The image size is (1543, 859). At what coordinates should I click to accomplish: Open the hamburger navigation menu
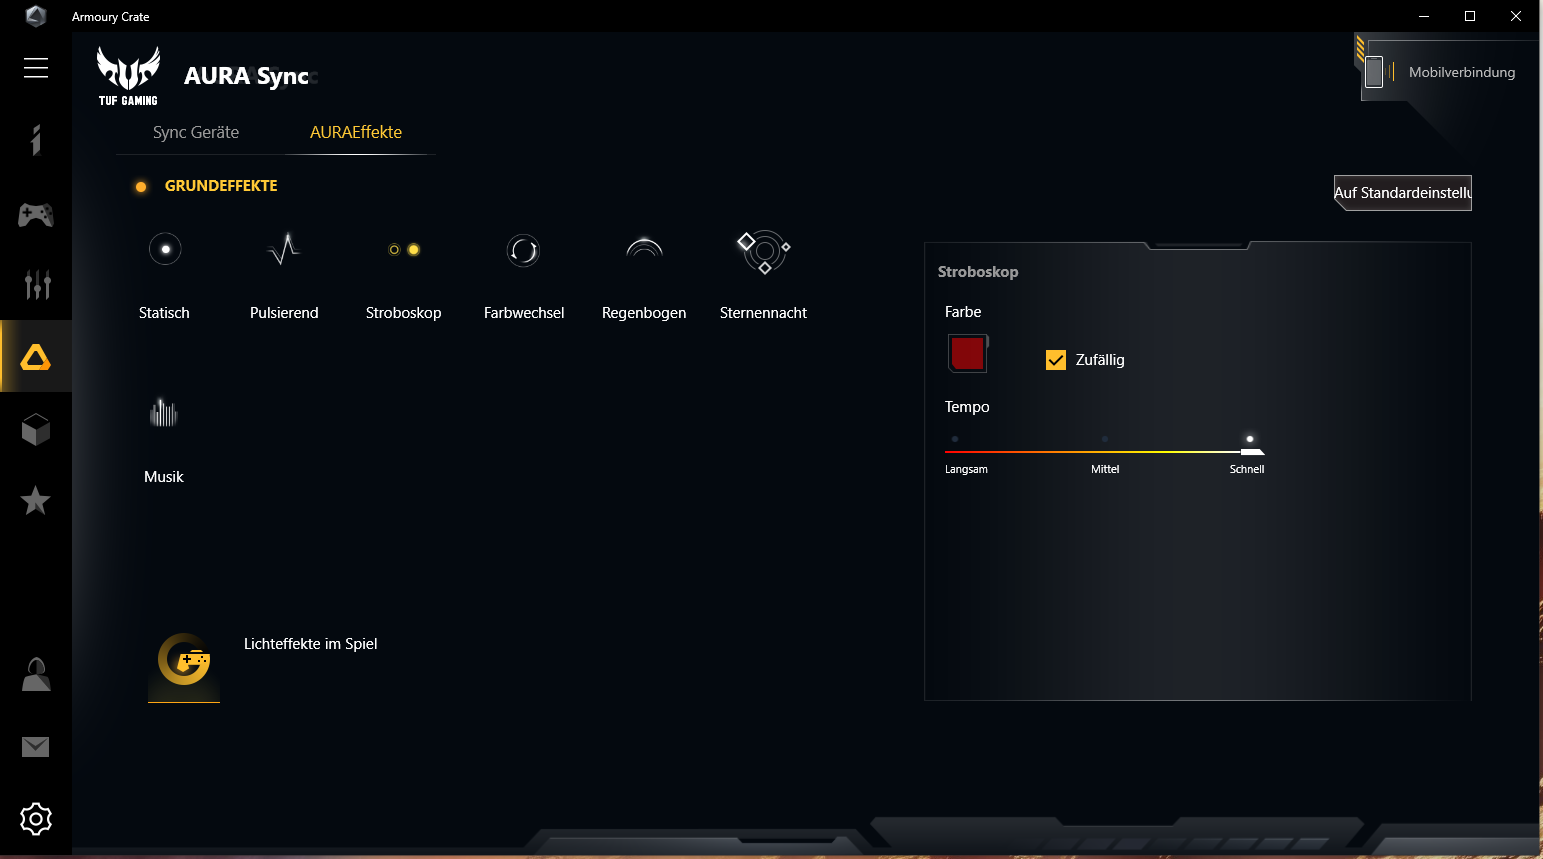36,67
